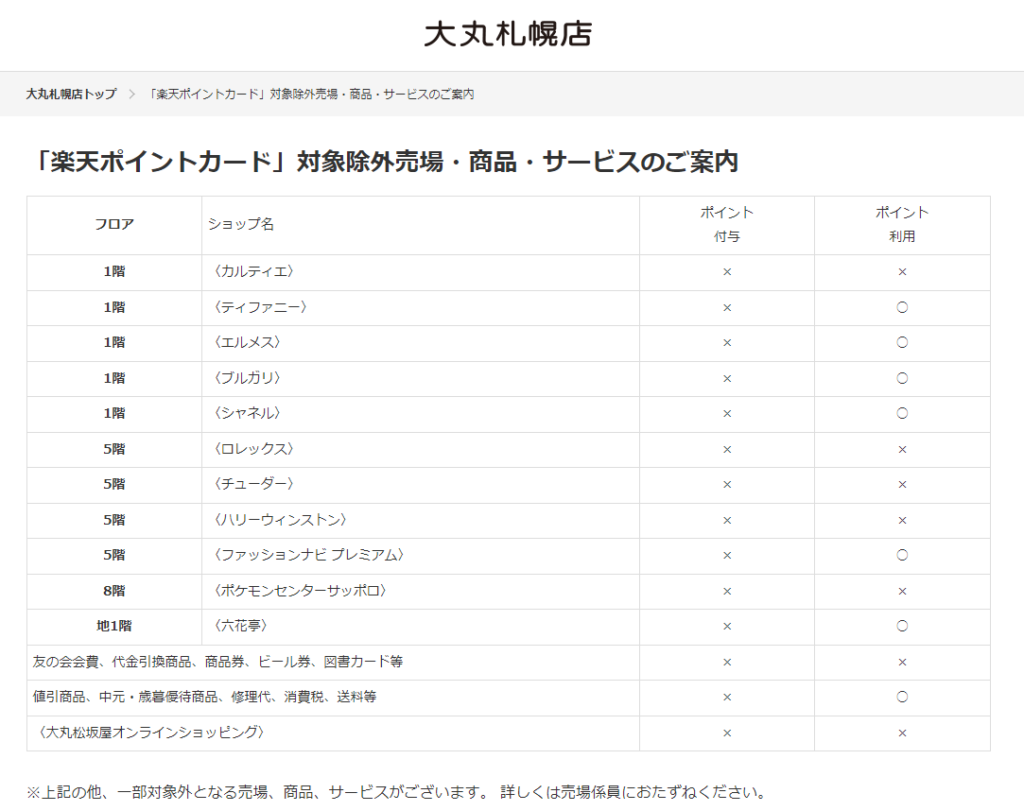Click the ポイント付与 × mark for 友の会会費 row
Screen dimensions: 1024x811
(727, 662)
